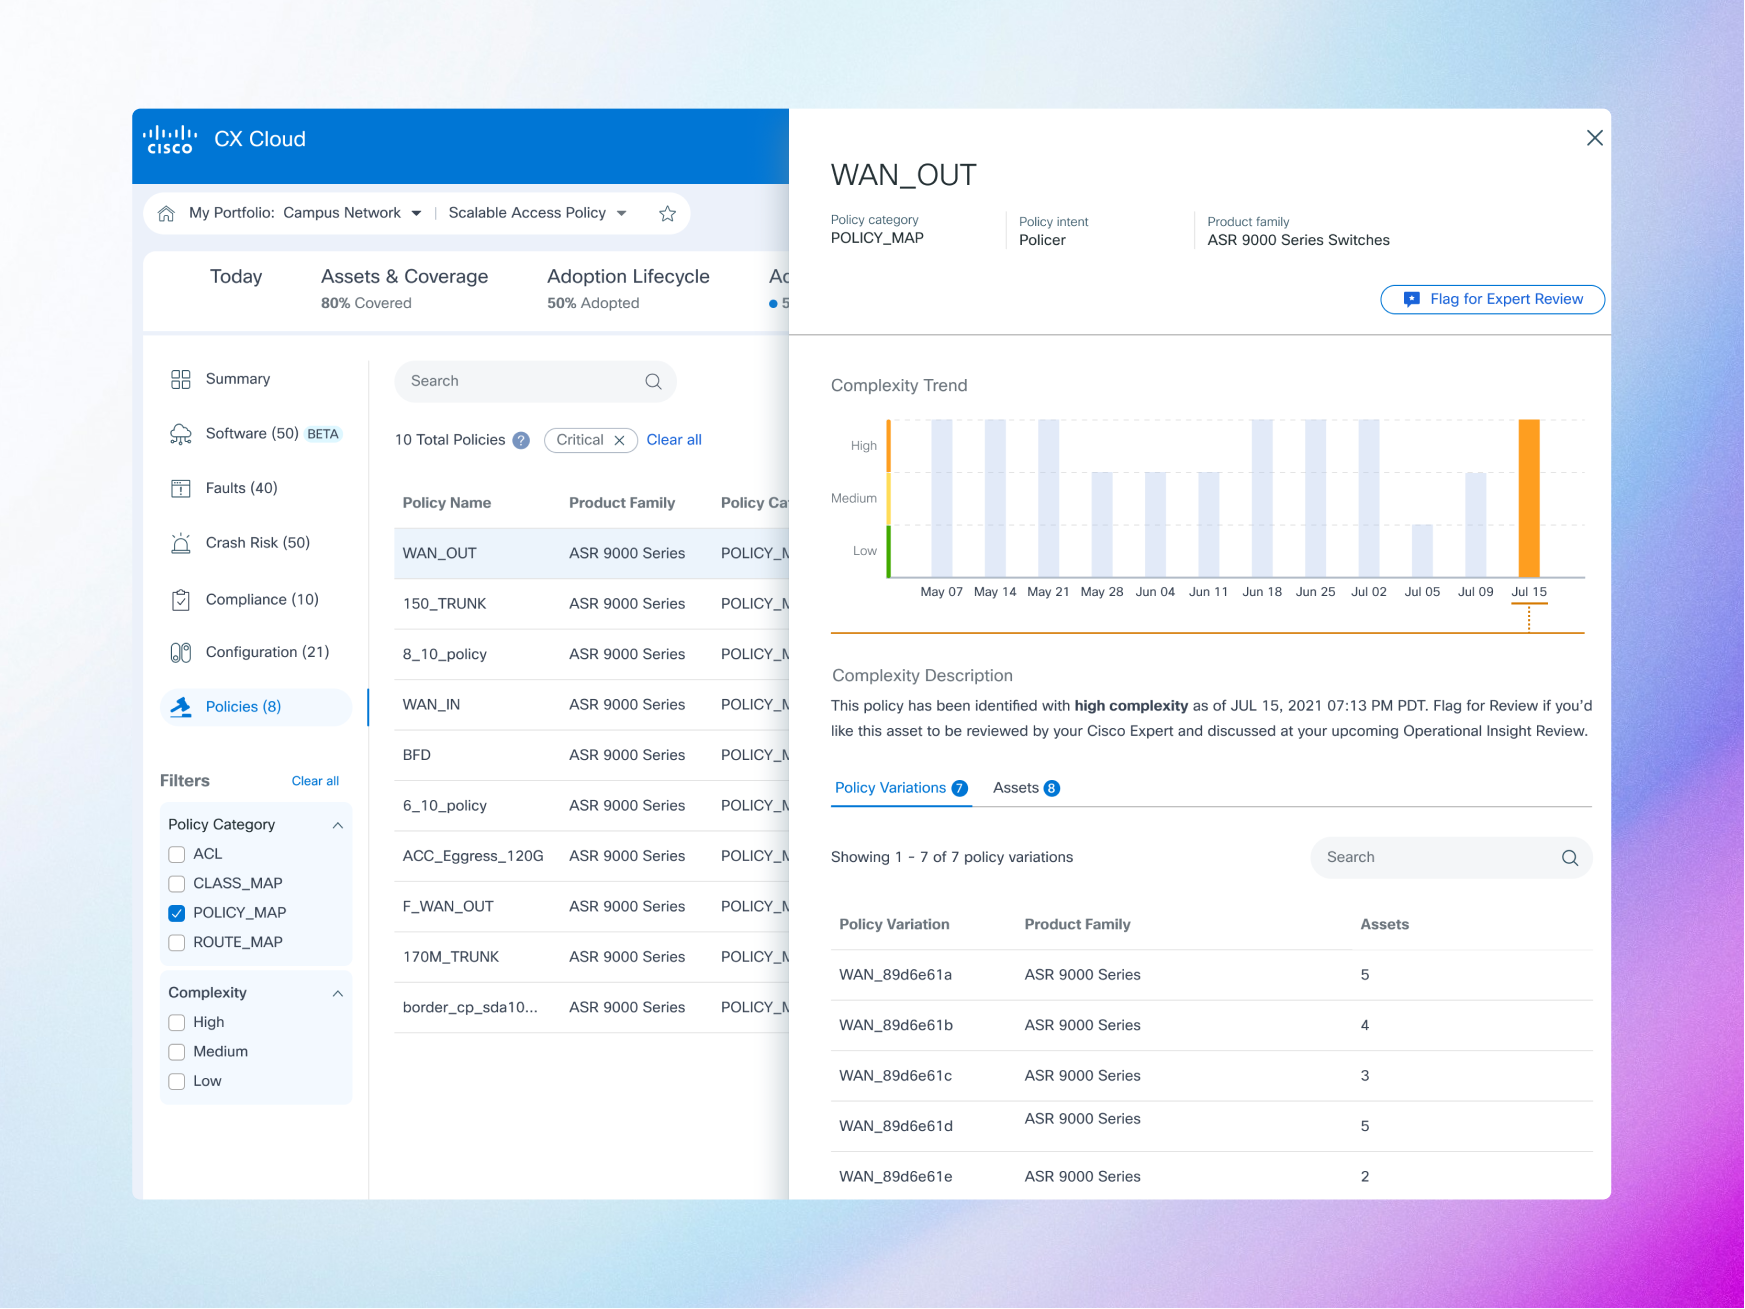This screenshot has height=1309, width=1745.
Task: Click Flag for Expert Review button
Action: (1492, 299)
